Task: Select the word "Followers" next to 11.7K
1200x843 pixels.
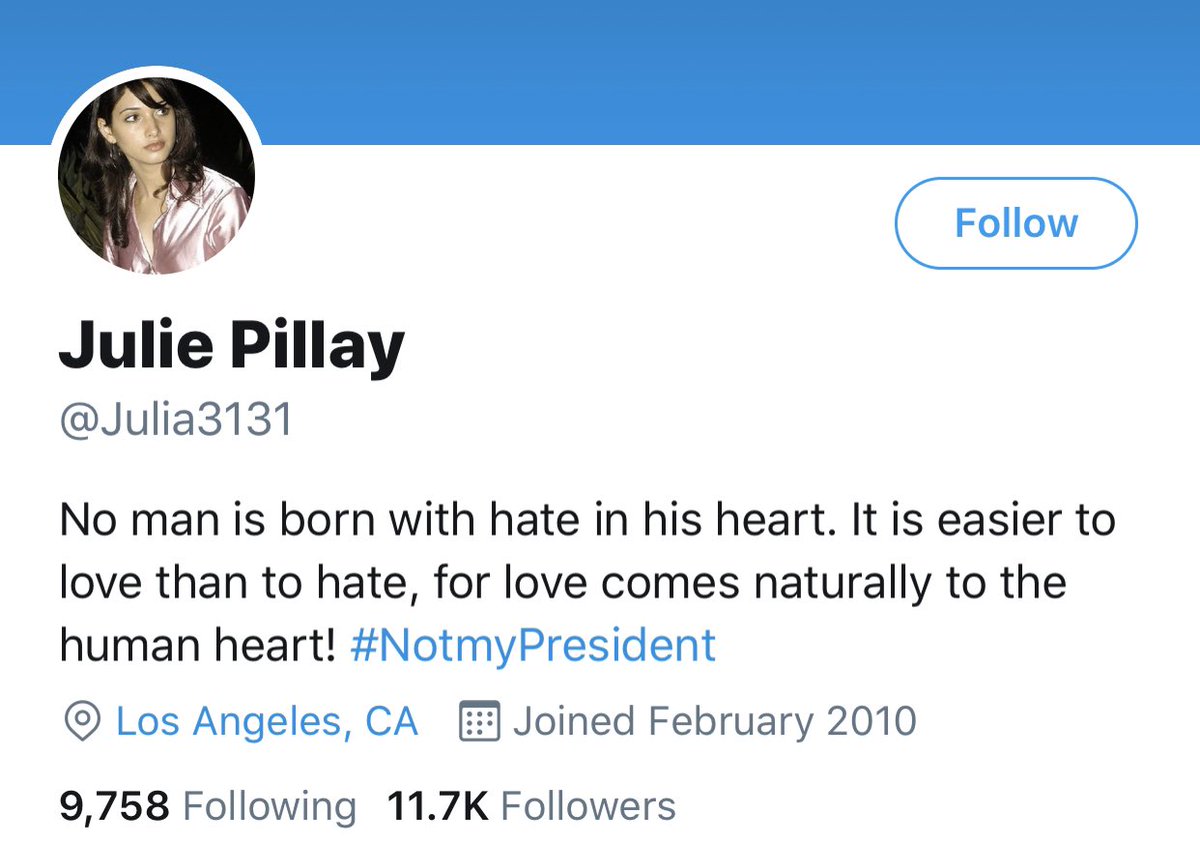Action: tap(588, 805)
